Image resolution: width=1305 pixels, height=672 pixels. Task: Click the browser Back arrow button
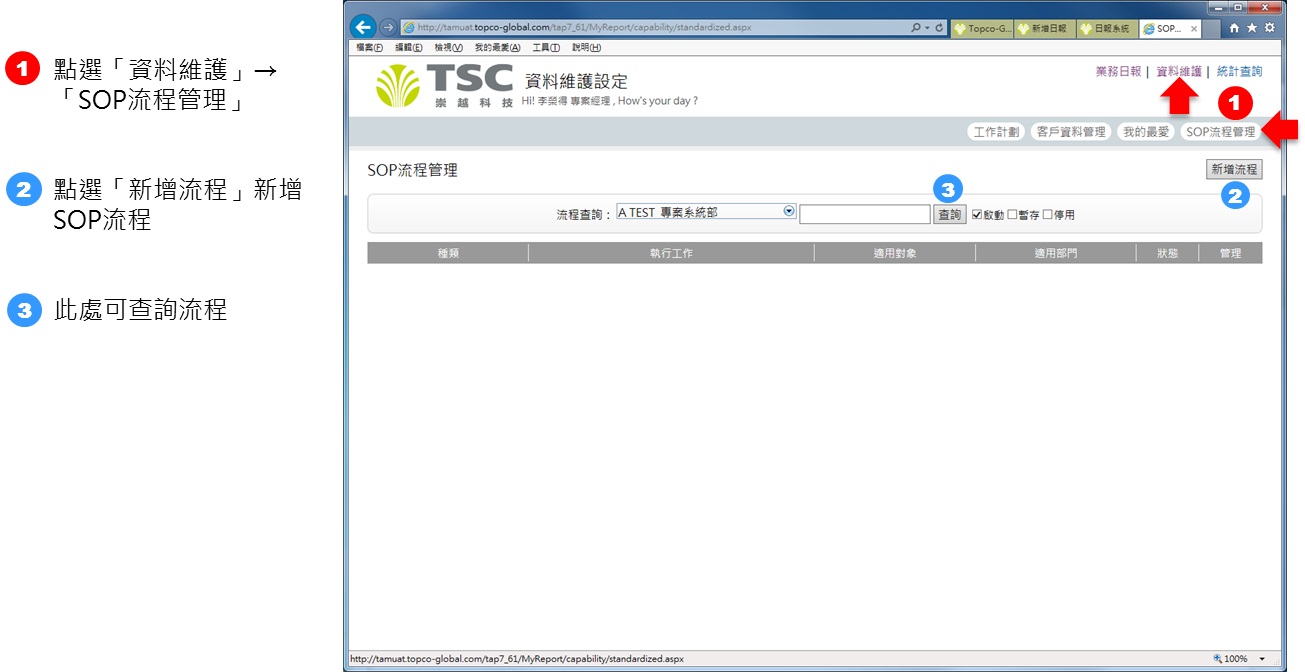[364, 28]
